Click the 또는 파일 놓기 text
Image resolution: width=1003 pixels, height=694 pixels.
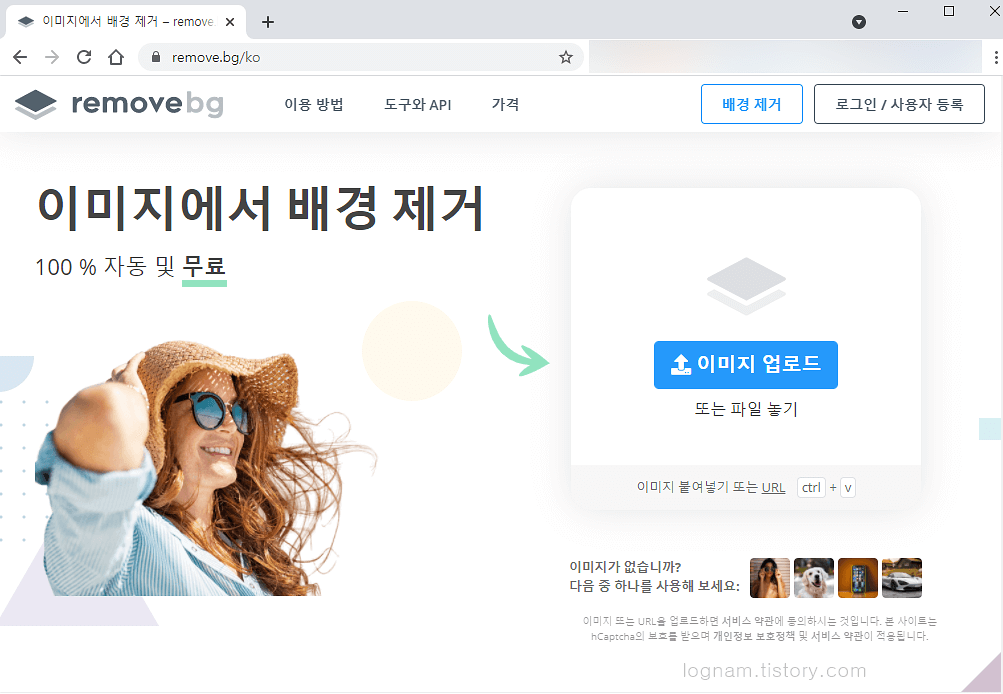pos(746,409)
